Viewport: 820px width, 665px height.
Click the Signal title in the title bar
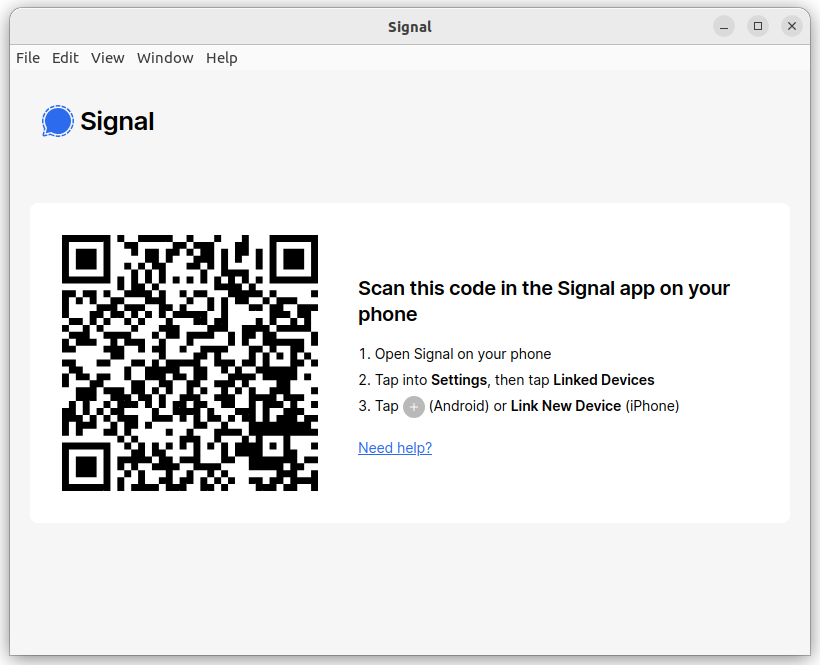410,27
